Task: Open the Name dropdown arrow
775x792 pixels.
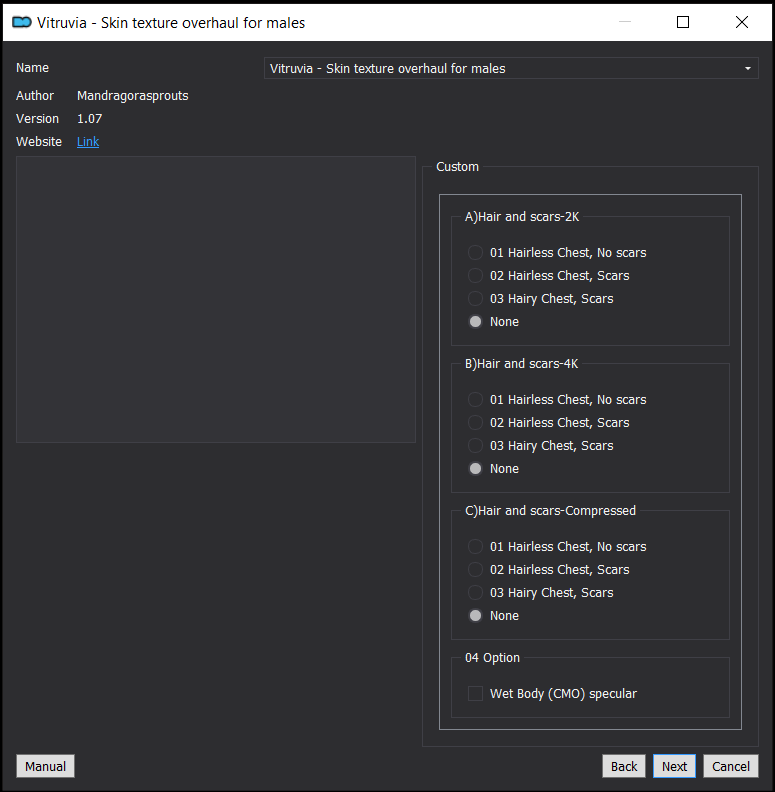Action: point(747,68)
